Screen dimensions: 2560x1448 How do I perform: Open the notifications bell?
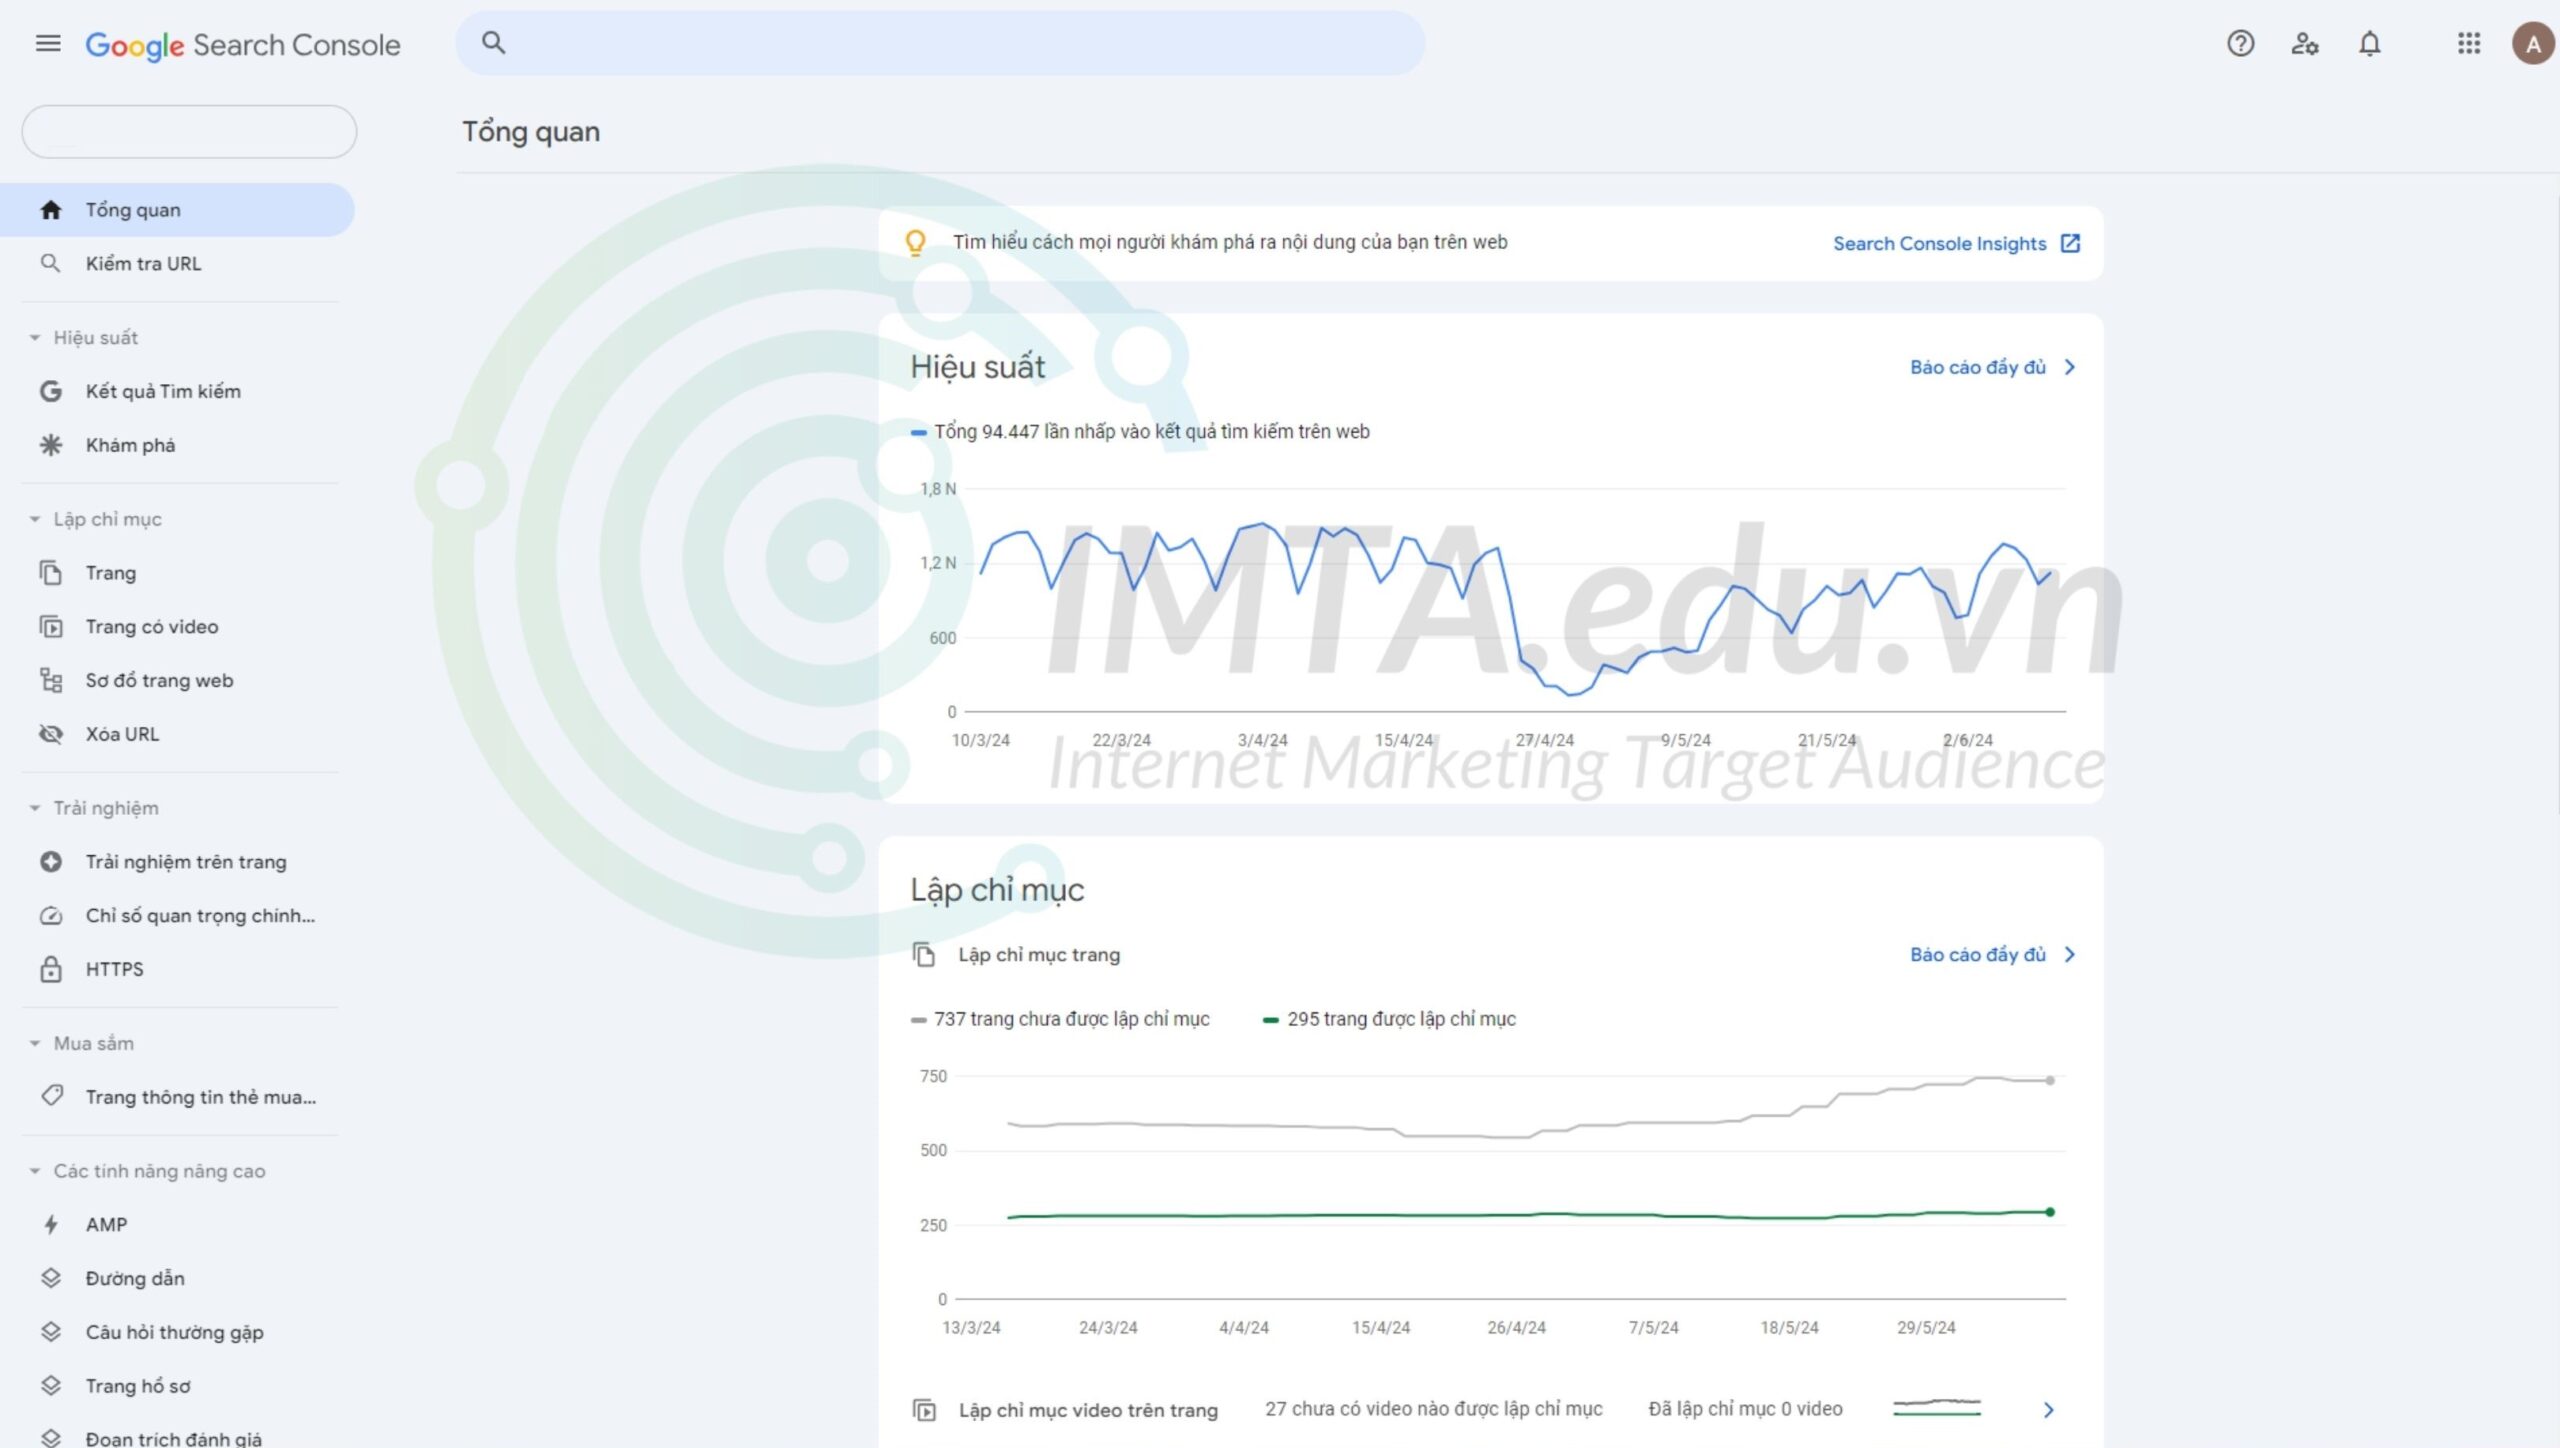coord(2369,44)
